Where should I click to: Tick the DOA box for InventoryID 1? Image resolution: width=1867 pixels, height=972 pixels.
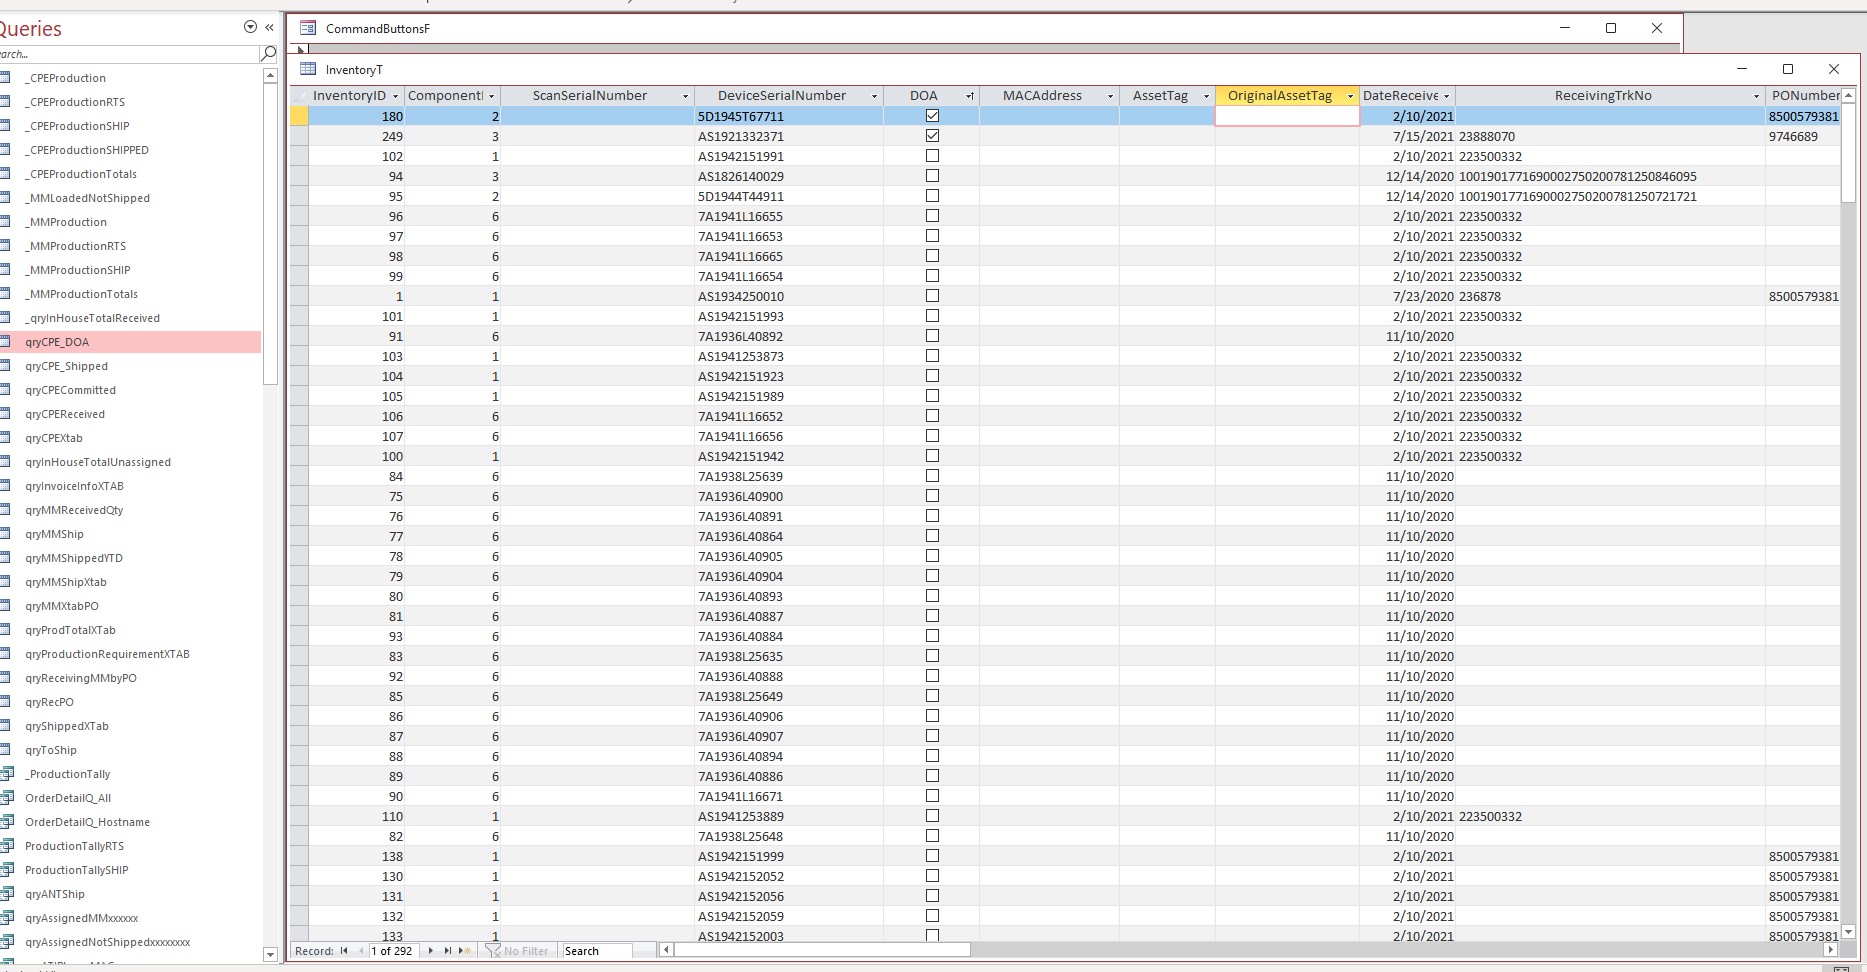(932, 296)
